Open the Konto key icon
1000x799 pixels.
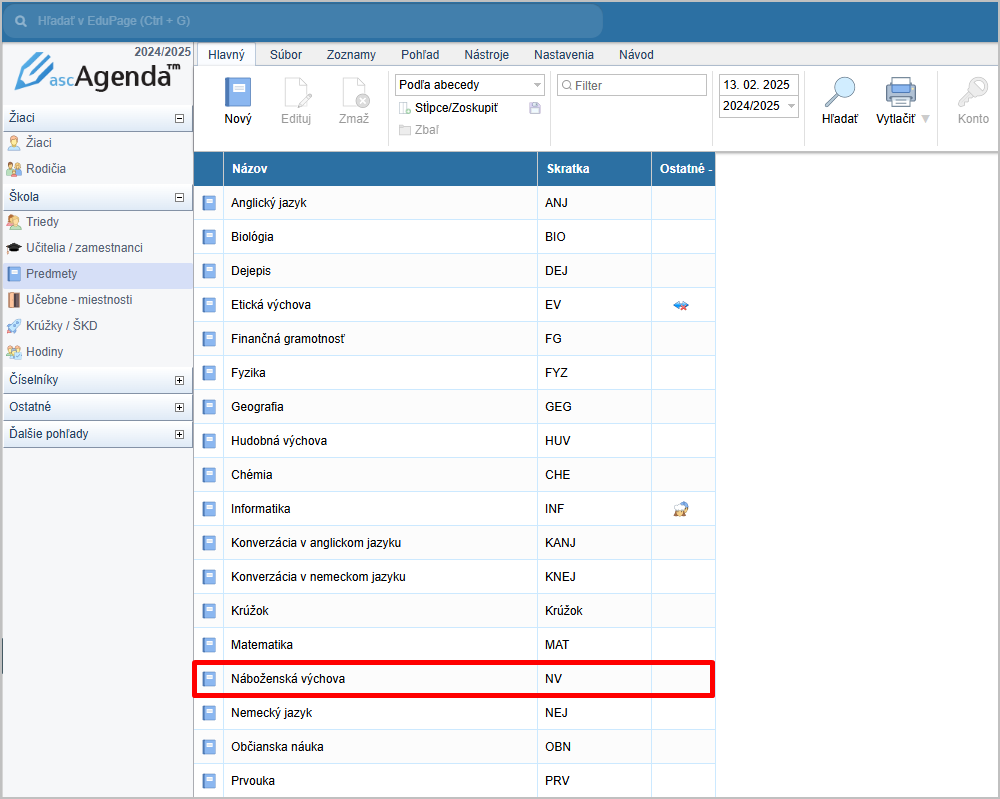973,92
